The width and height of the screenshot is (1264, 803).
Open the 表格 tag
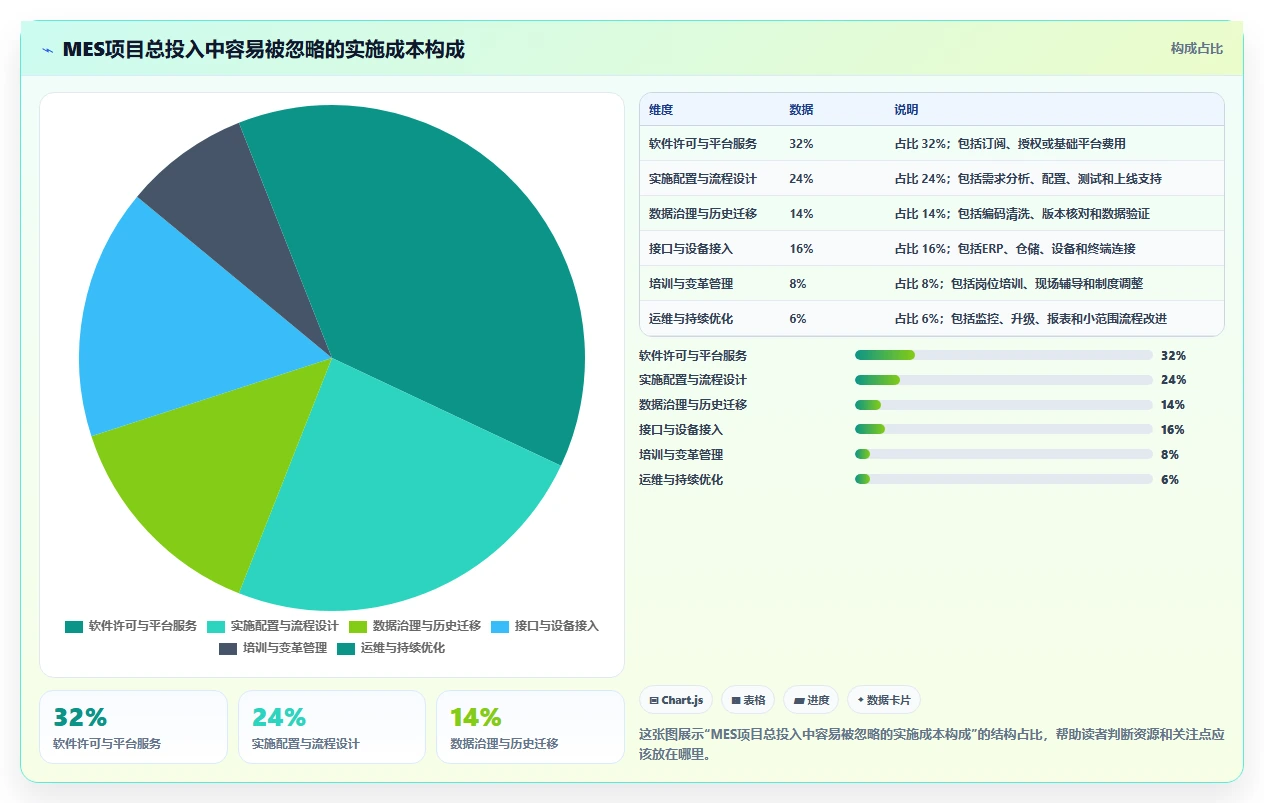[748, 700]
